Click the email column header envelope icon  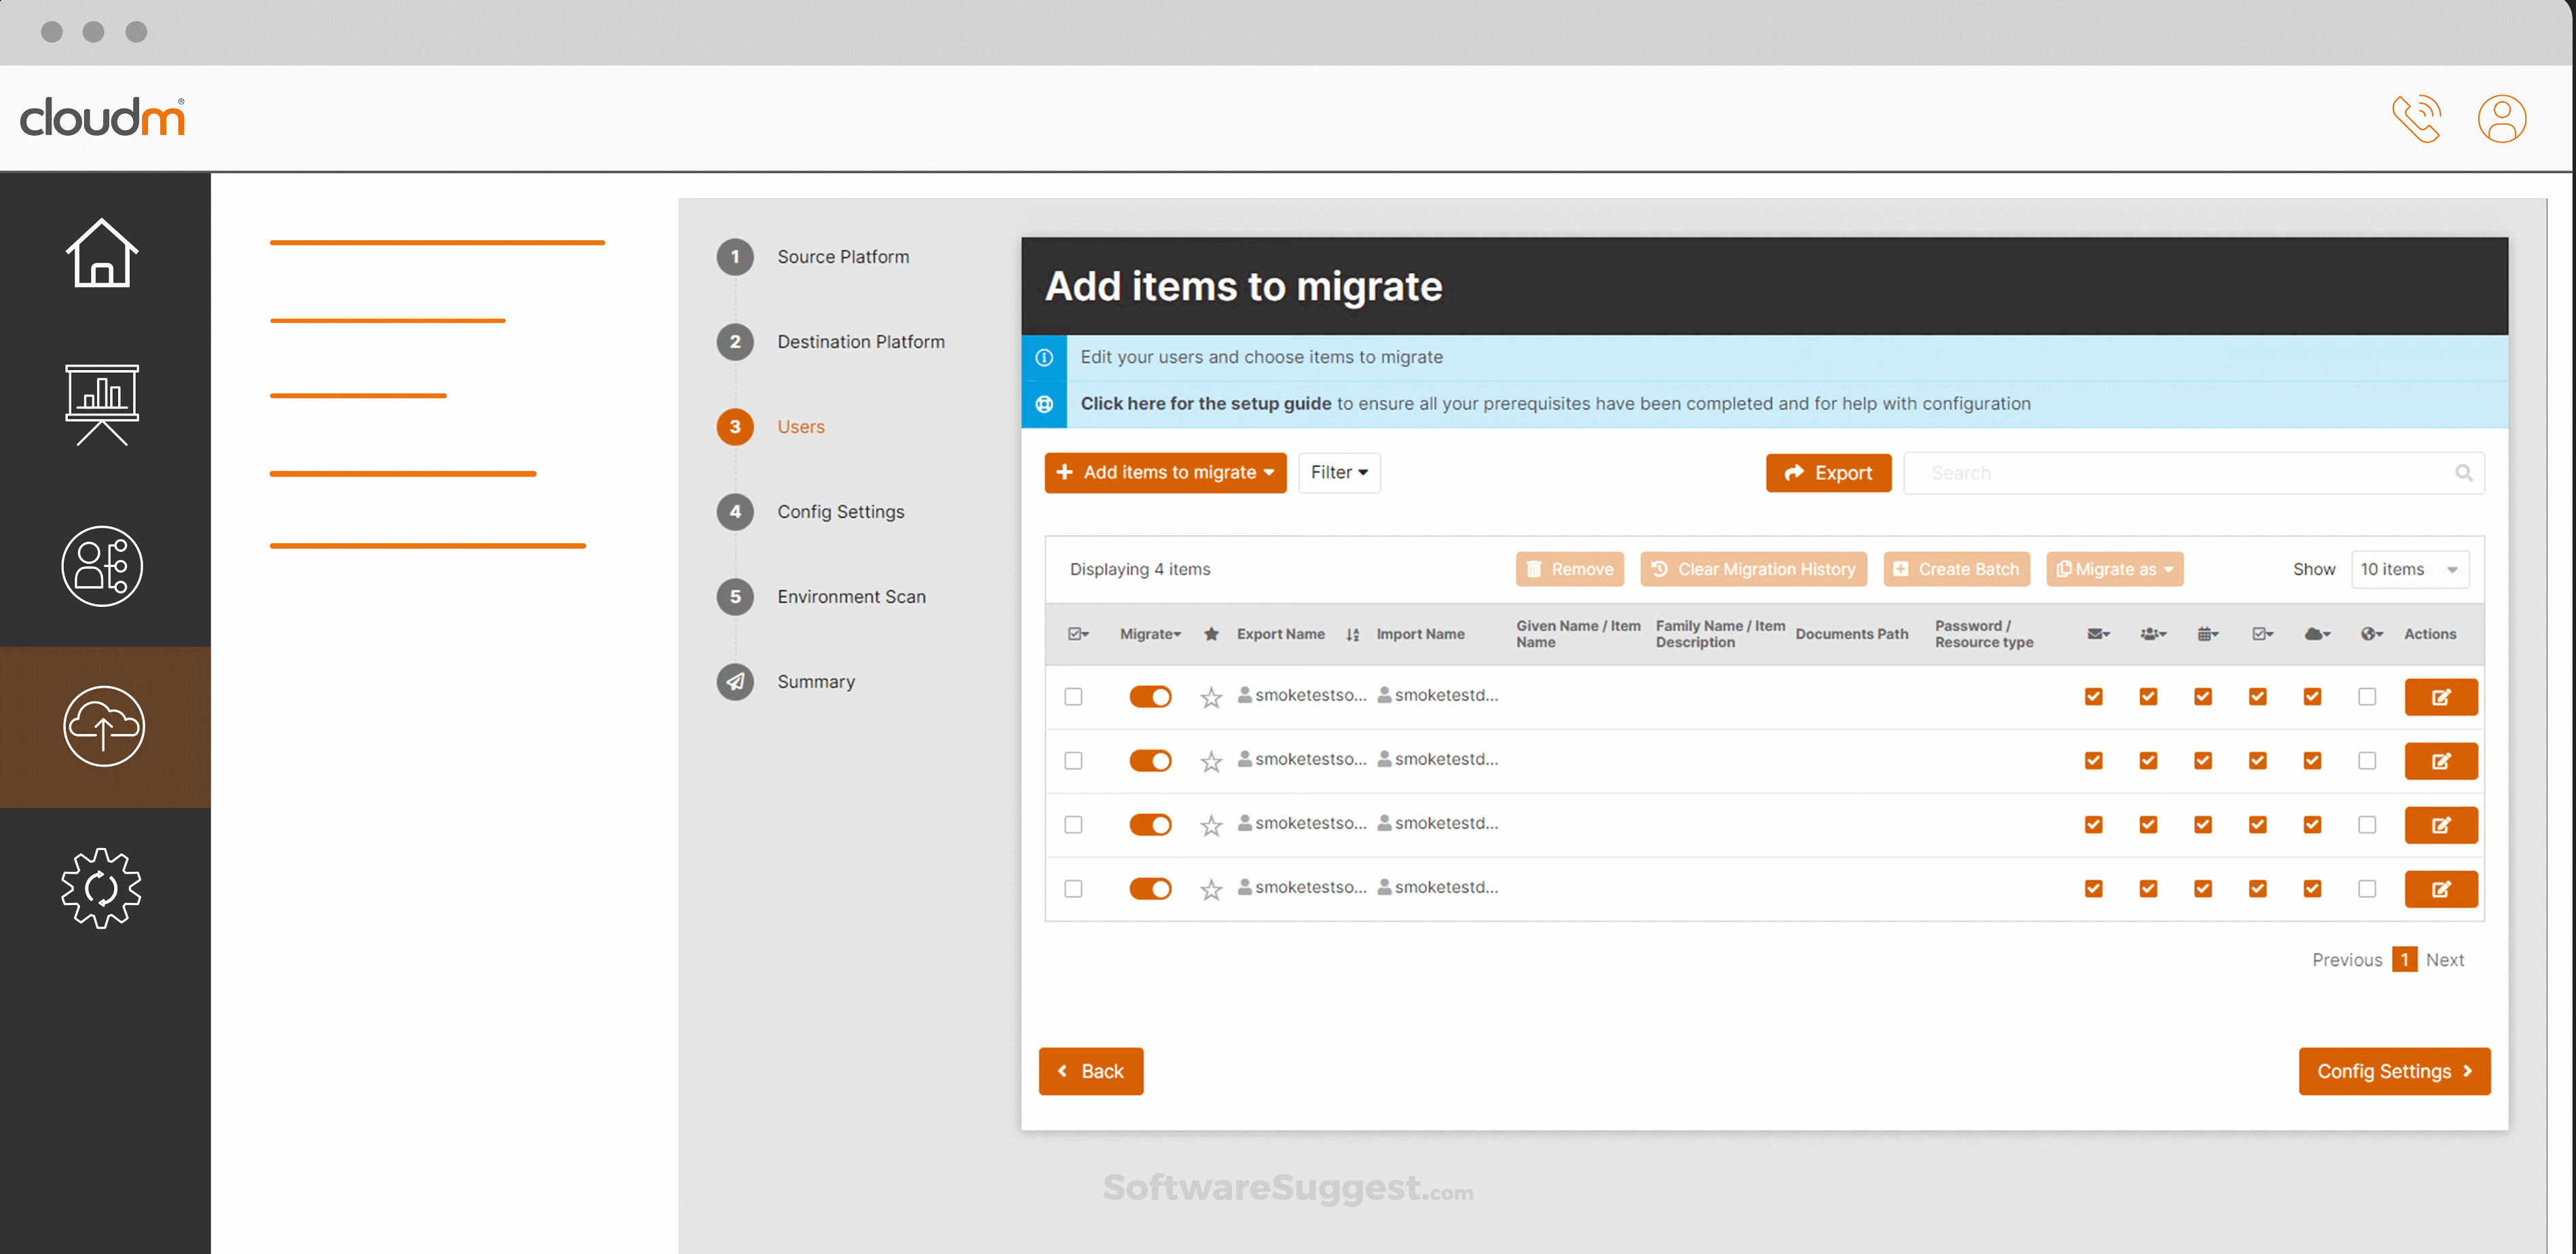pos(2097,633)
